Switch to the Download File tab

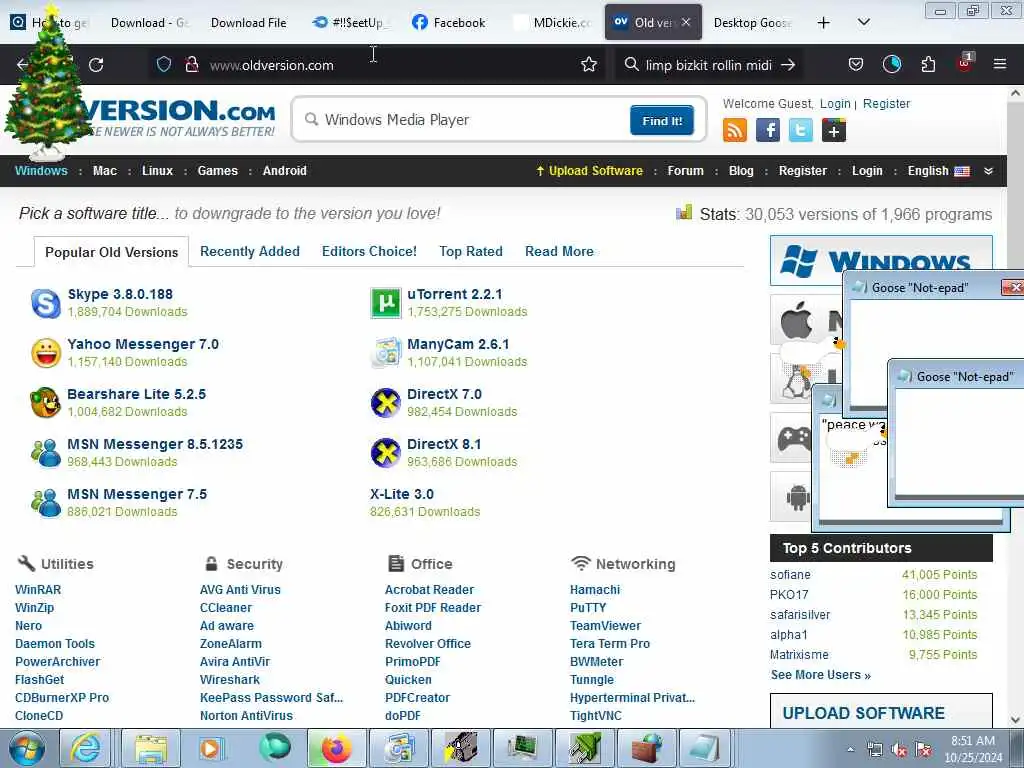coord(248,22)
